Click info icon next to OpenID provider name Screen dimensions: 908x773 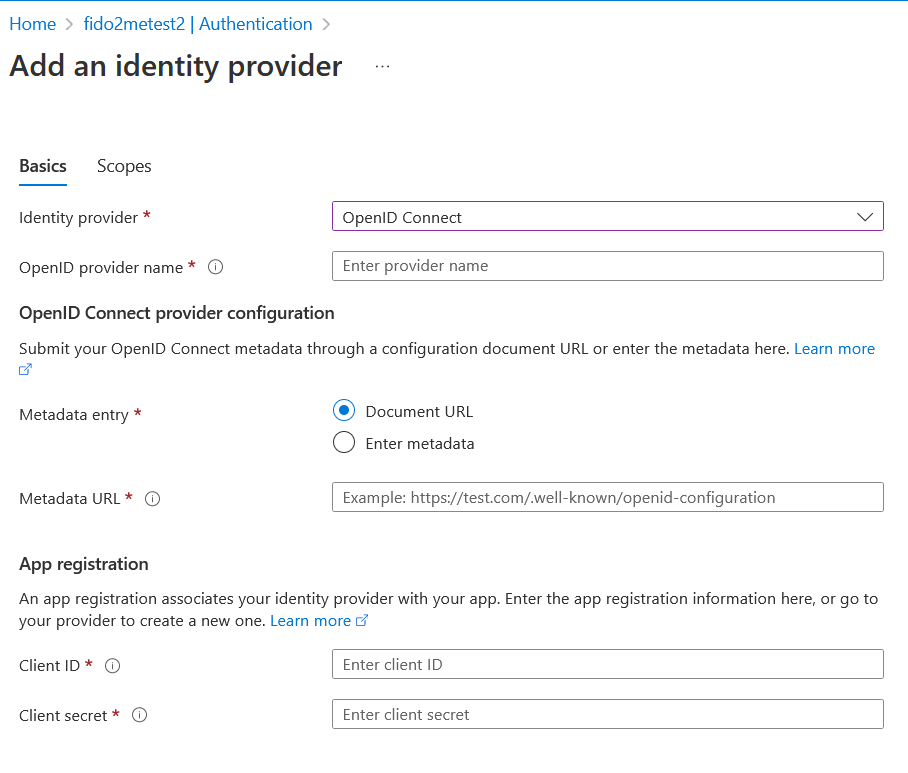(215, 267)
